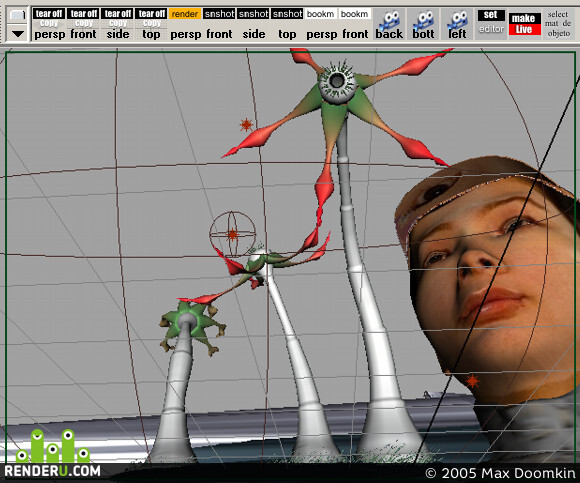This screenshot has height=483, width=580.
Task: Click the back camera view icon
Action: click(x=389, y=24)
